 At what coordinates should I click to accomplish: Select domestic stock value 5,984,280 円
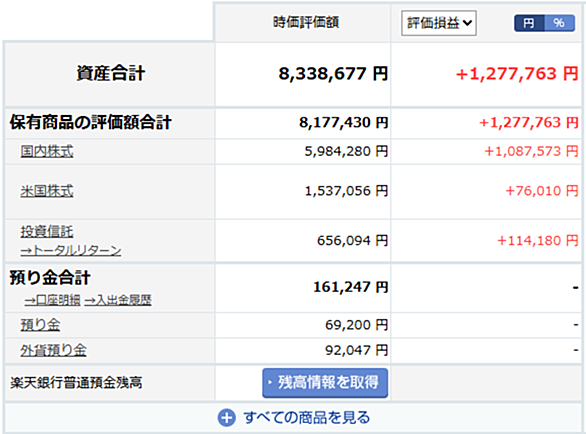(x=346, y=151)
